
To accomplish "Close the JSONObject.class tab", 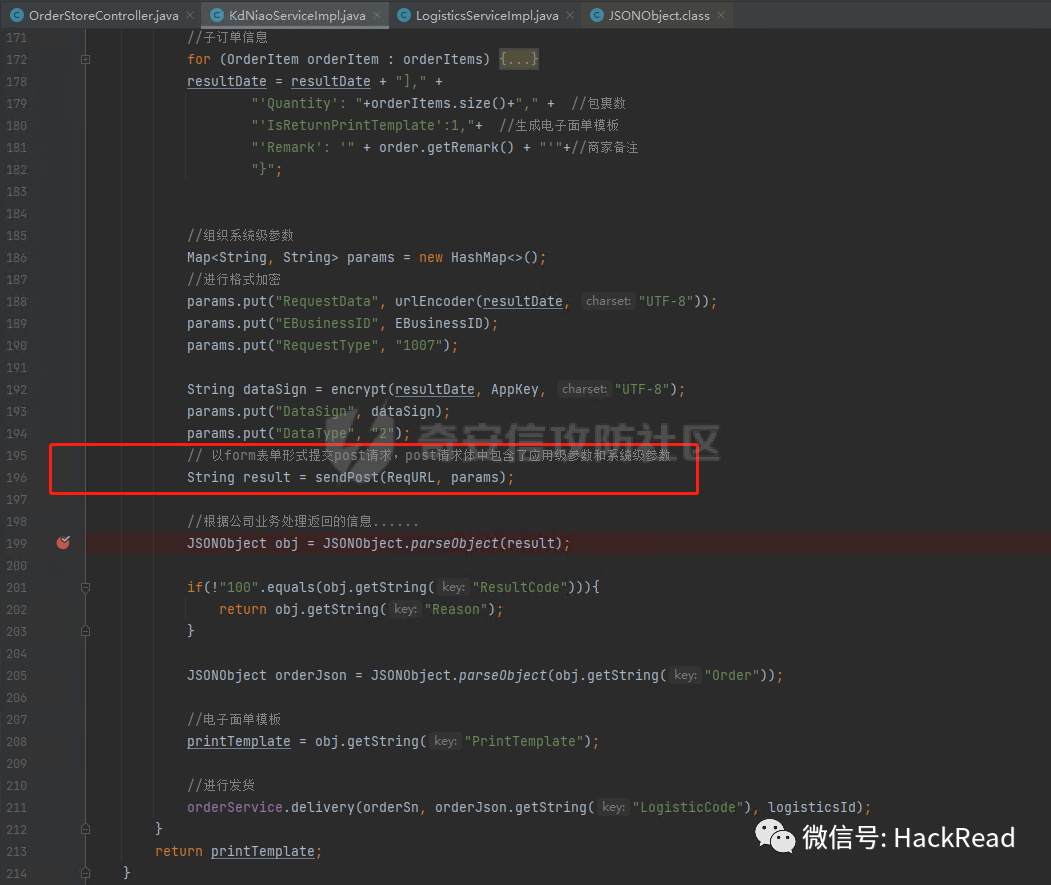I will pos(721,15).
